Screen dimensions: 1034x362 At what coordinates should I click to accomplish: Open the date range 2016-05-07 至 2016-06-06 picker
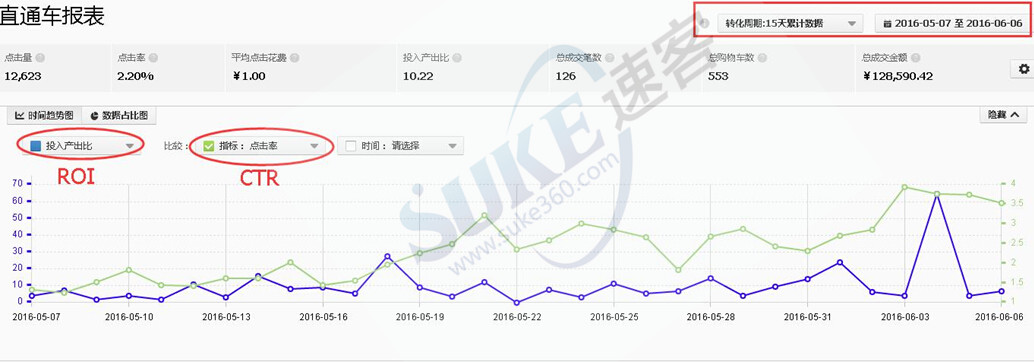[x=952, y=23]
